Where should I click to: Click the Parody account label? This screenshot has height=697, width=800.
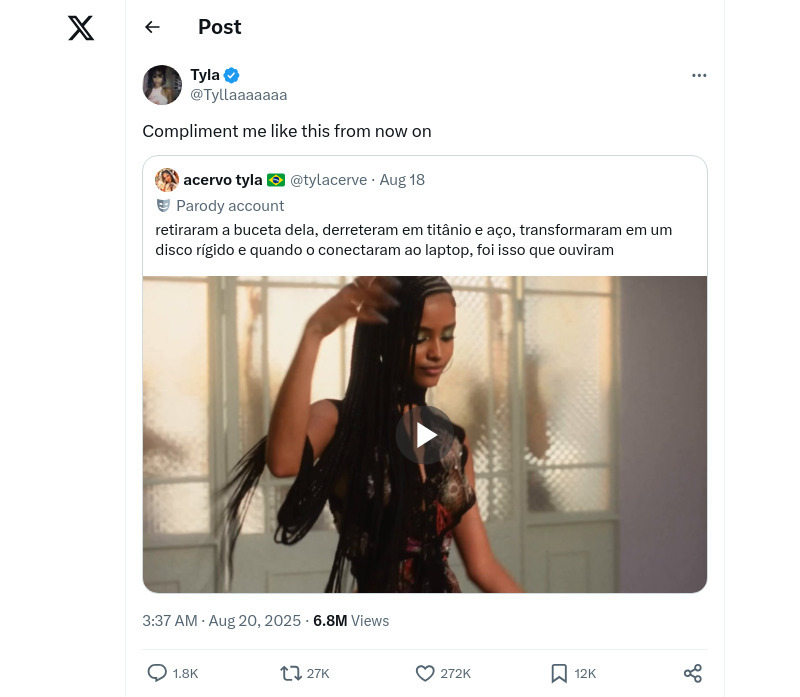(x=230, y=206)
